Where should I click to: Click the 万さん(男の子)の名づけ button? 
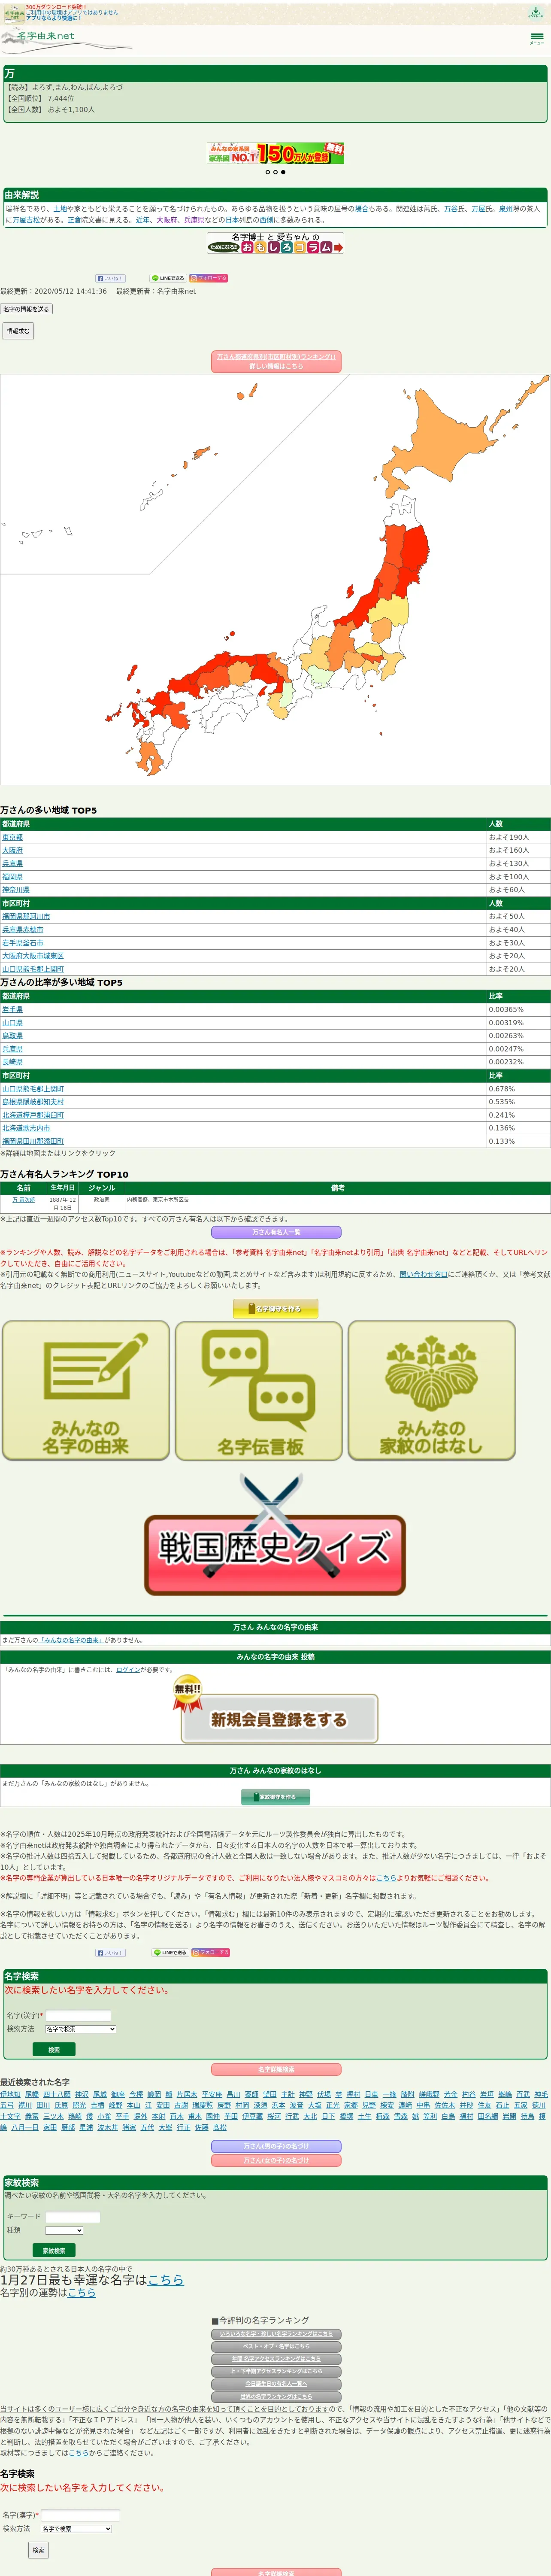pyautogui.click(x=275, y=2146)
